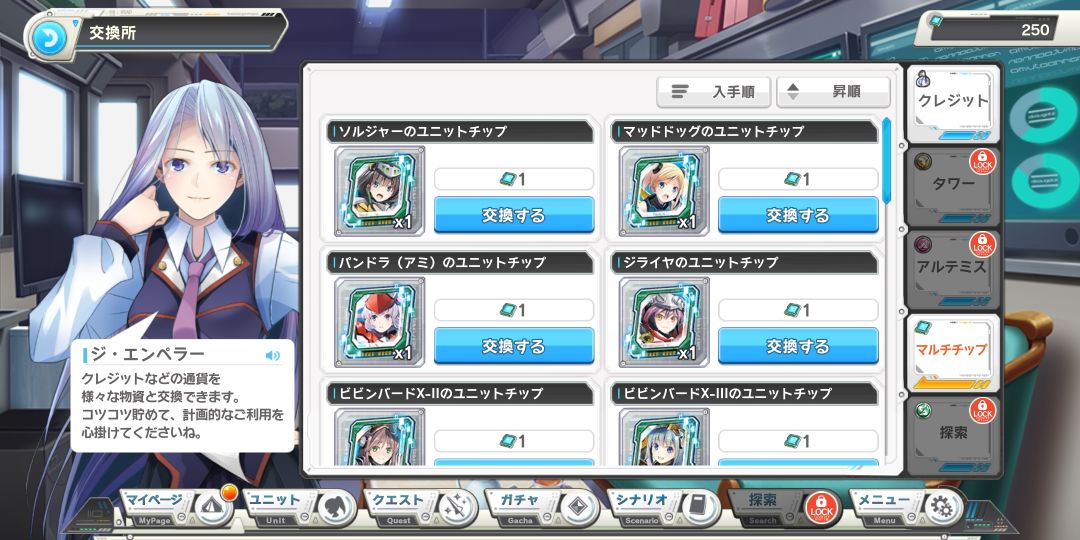Switch to the クレジット tab
This screenshot has width=1080, height=540.
(x=953, y=103)
